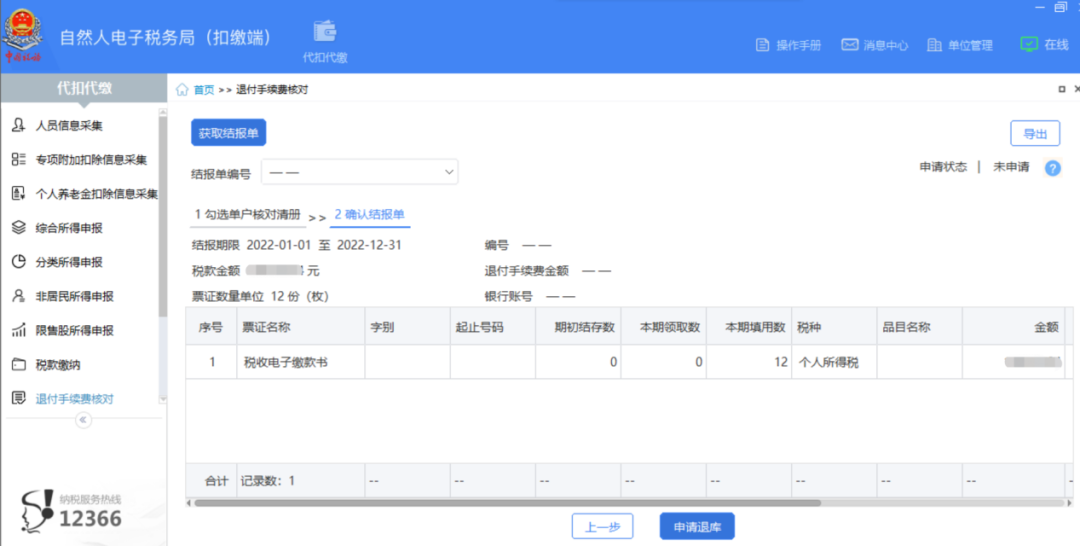The width and height of the screenshot is (1080, 546).
Task: Click the 12366 hotline service icon
Action: click(x=36, y=511)
